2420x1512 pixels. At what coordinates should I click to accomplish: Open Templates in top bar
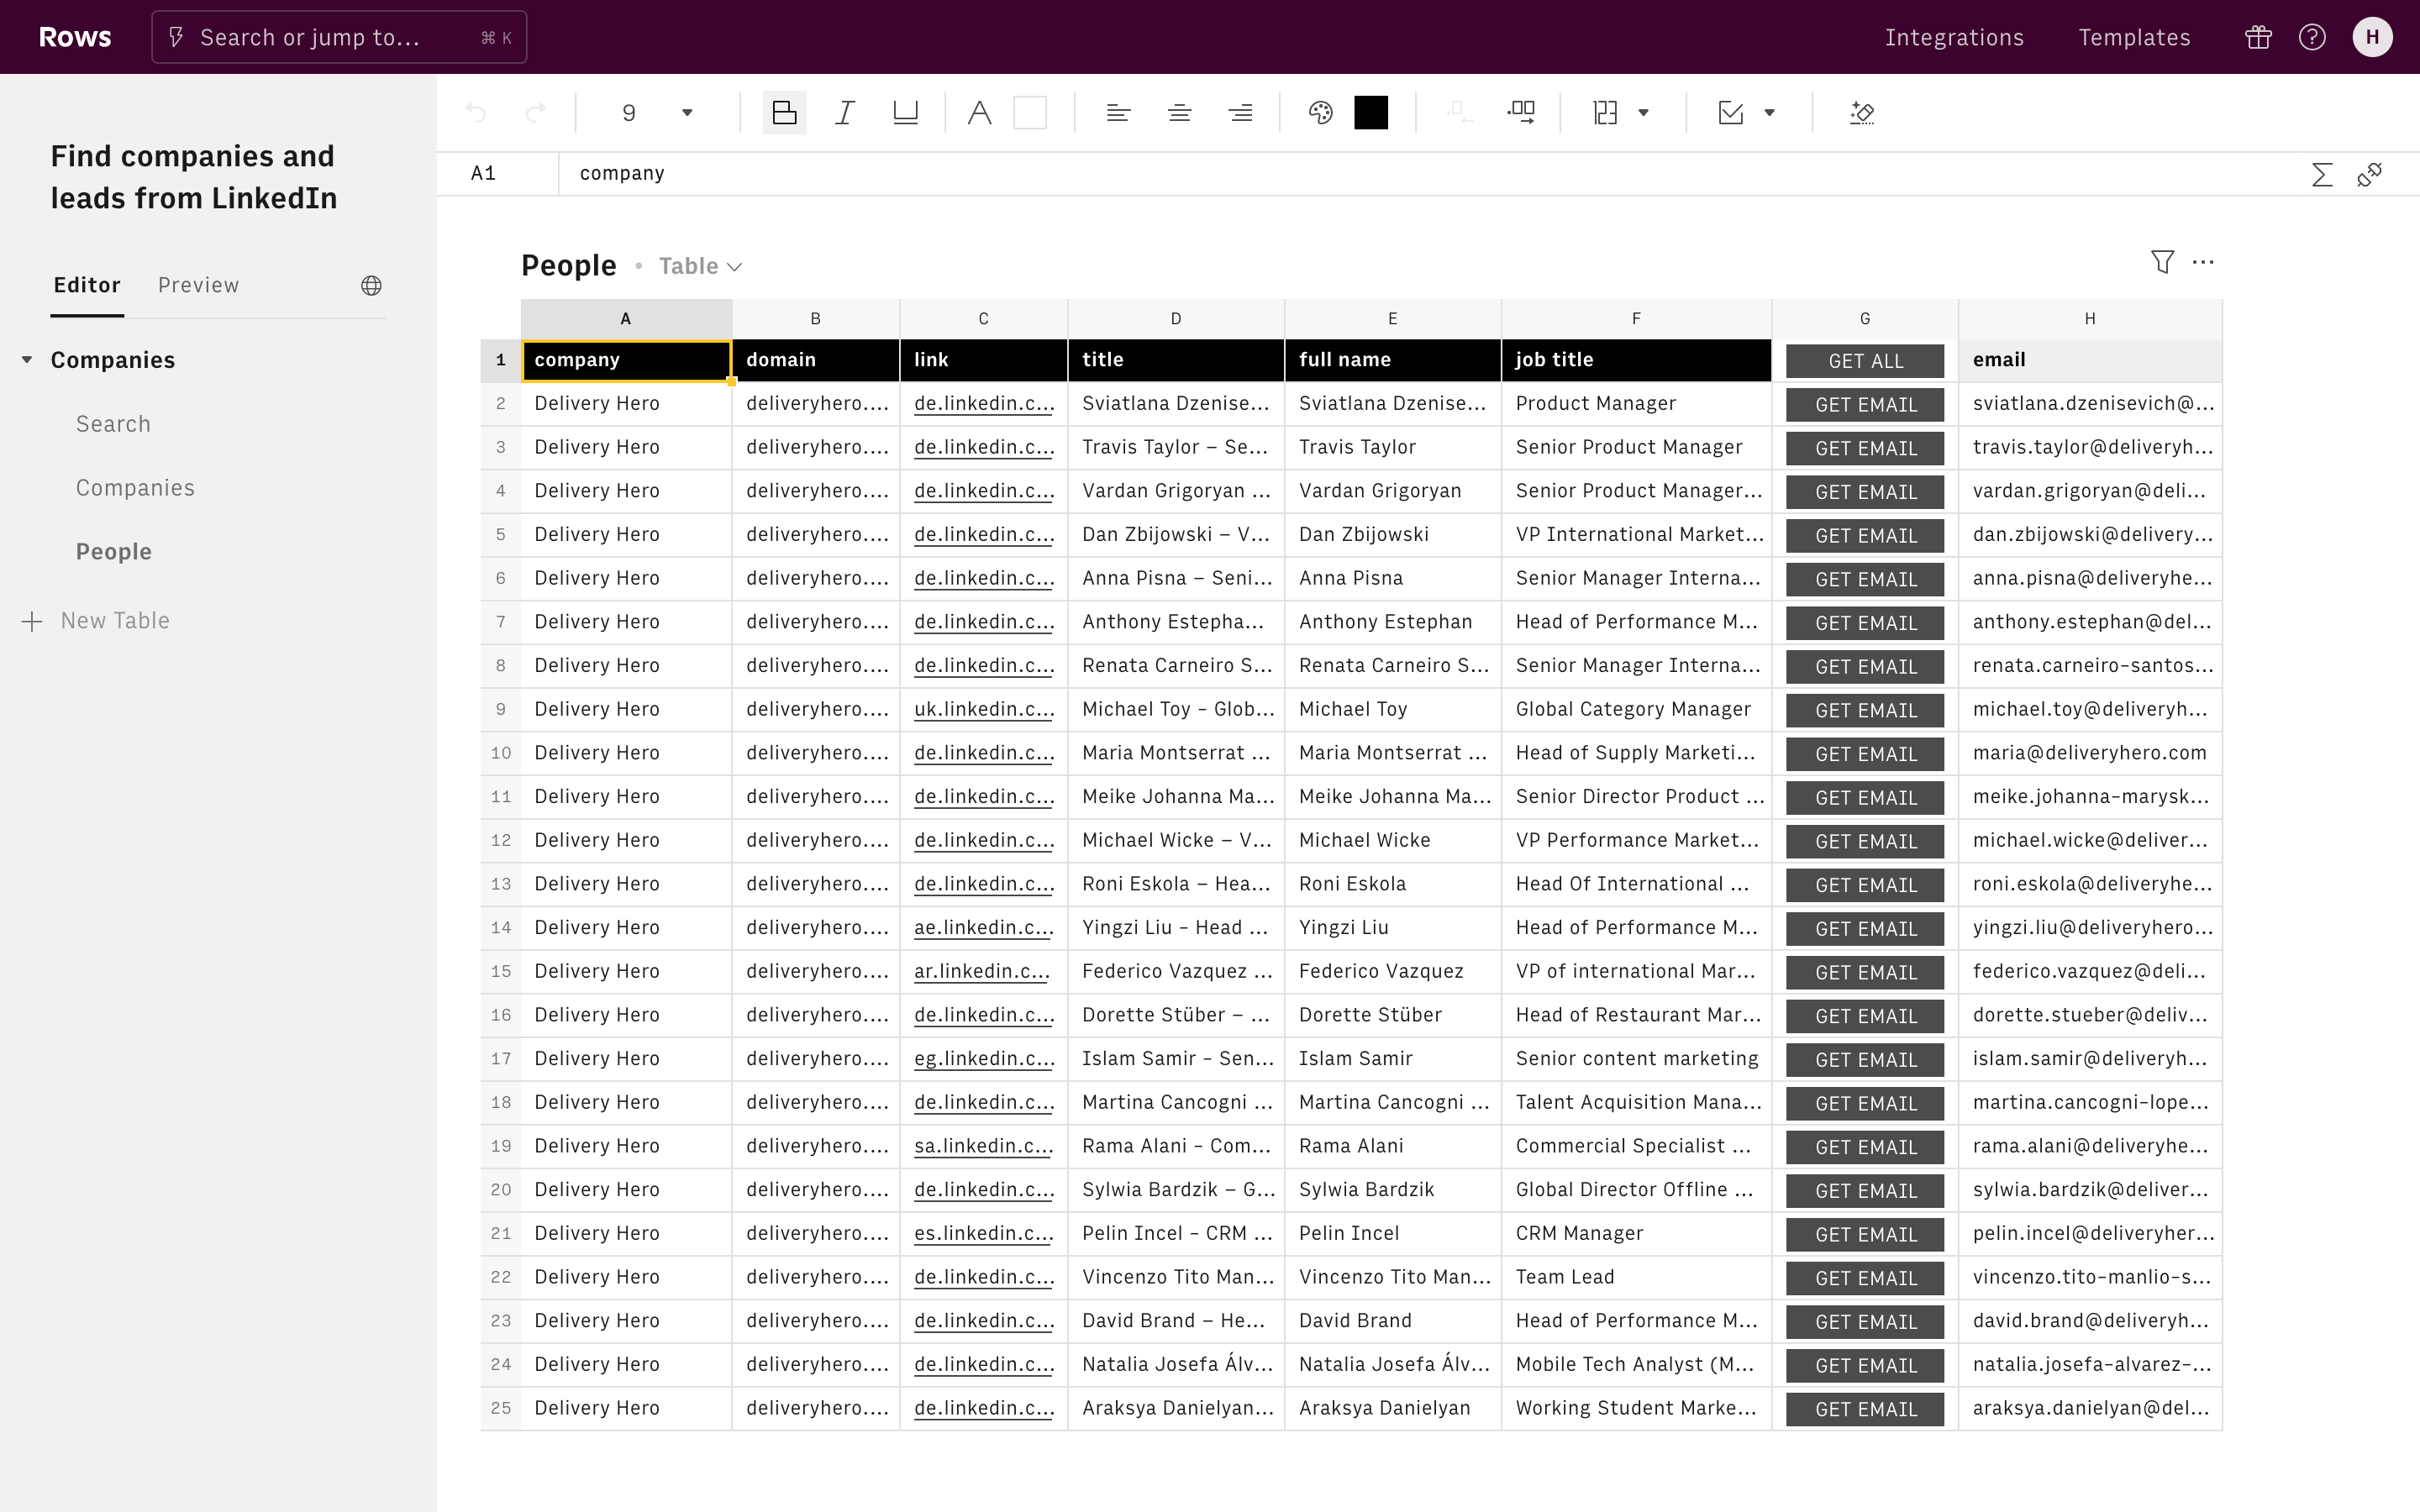point(2134,37)
